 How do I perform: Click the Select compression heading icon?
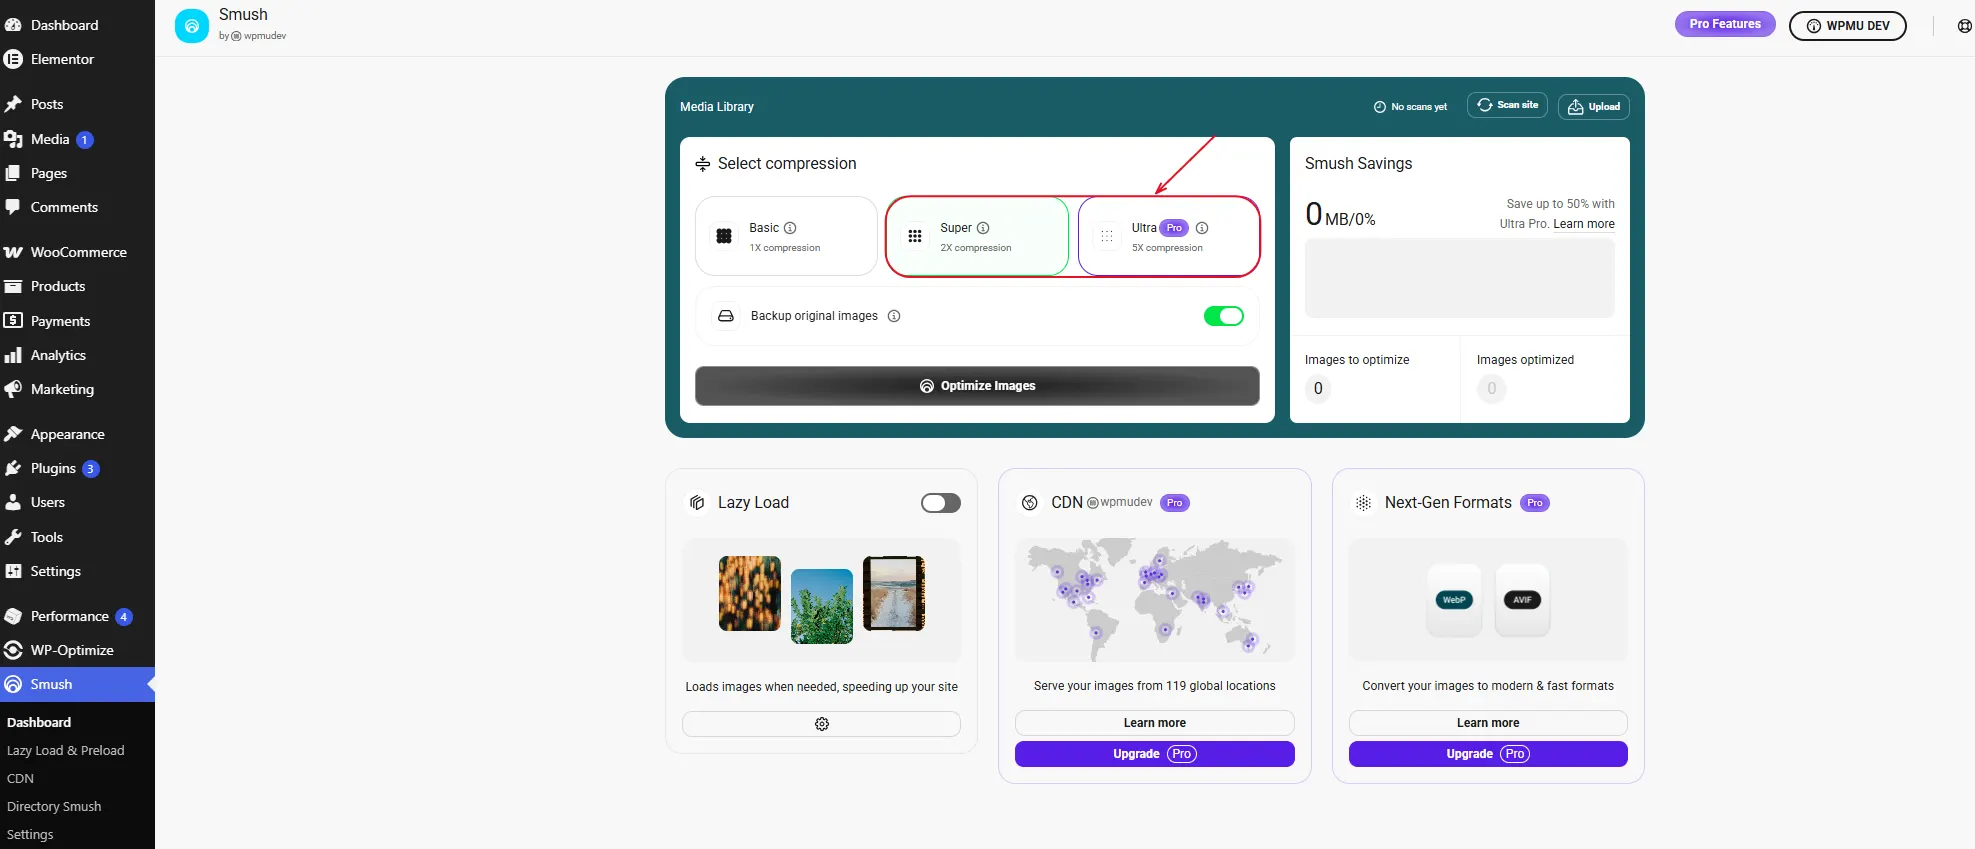pos(703,164)
